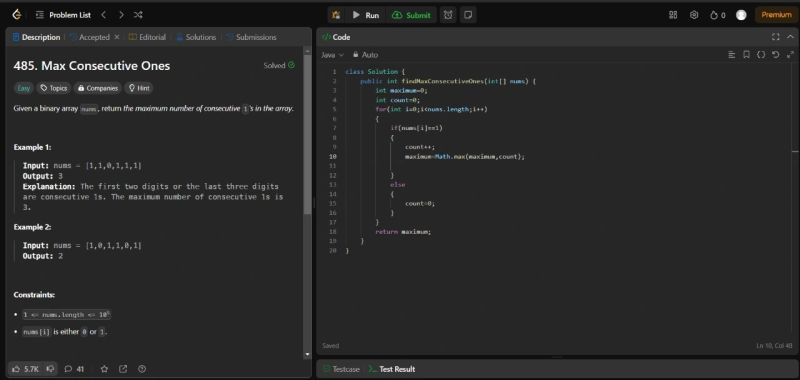Open the Testcase tab
This screenshot has width=800, height=380.
coord(341,369)
